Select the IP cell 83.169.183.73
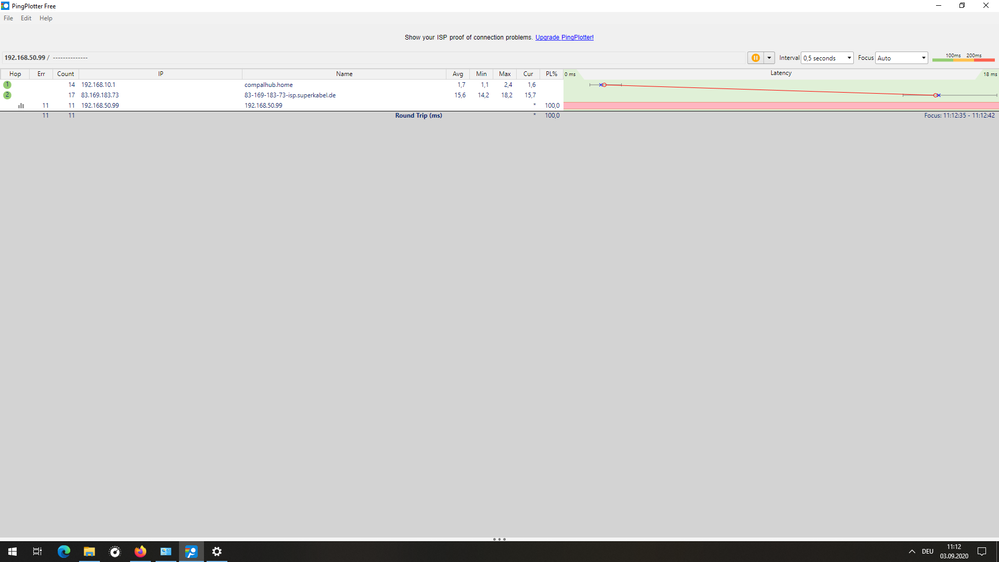Image resolution: width=999 pixels, height=562 pixels. pos(100,95)
